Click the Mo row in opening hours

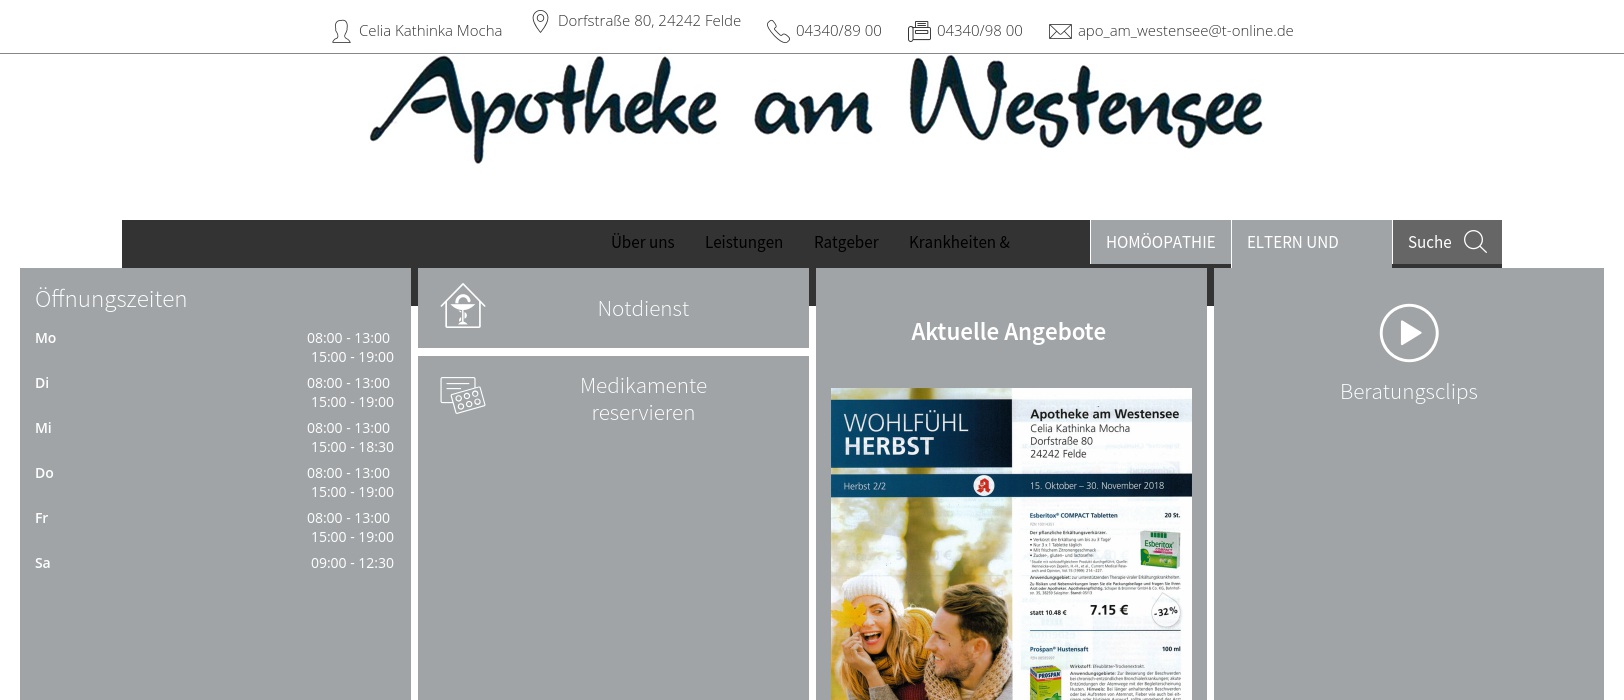[x=214, y=347]
